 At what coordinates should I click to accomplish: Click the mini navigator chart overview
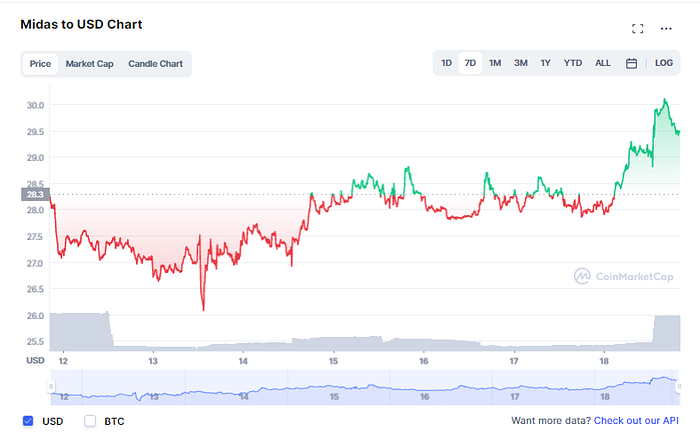365,387
